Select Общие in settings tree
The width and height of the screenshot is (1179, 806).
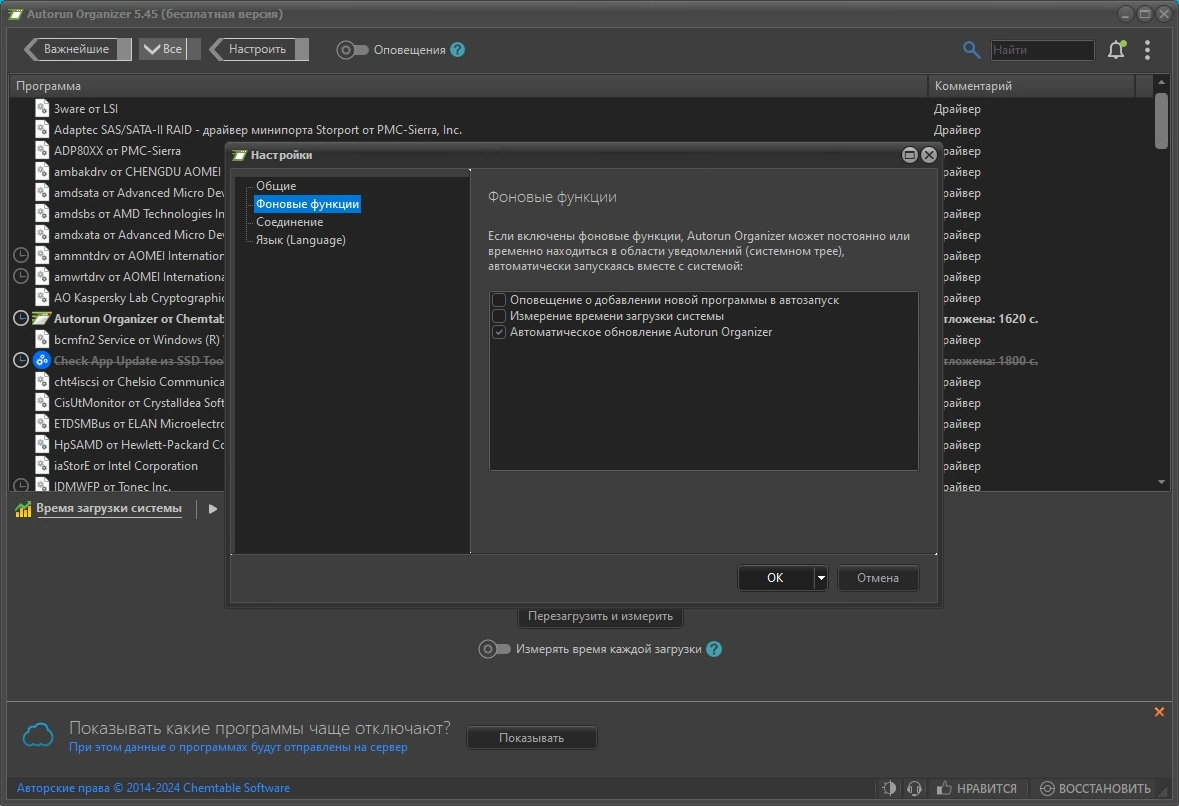click(x=276, y=186)
